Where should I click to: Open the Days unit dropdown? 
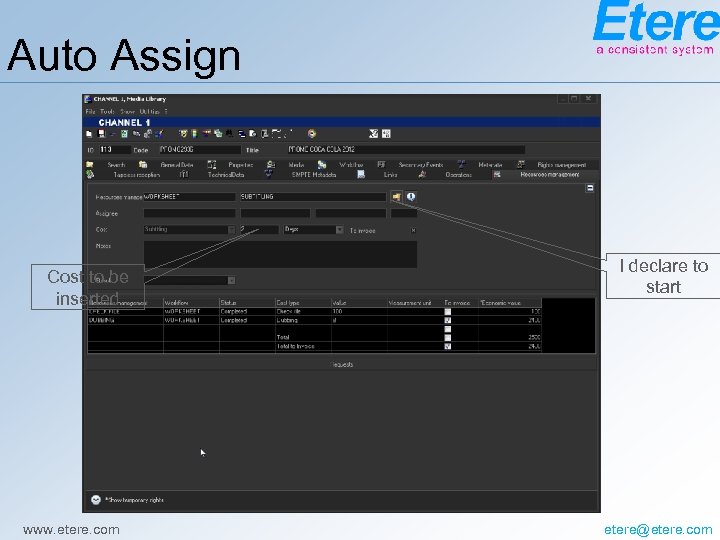pos(339,230)
